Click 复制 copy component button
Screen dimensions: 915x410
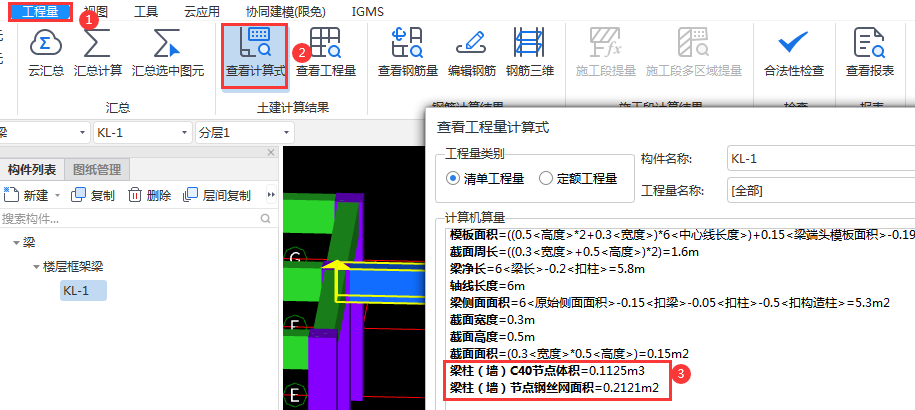pyautogui.click(x=92, y=195)
